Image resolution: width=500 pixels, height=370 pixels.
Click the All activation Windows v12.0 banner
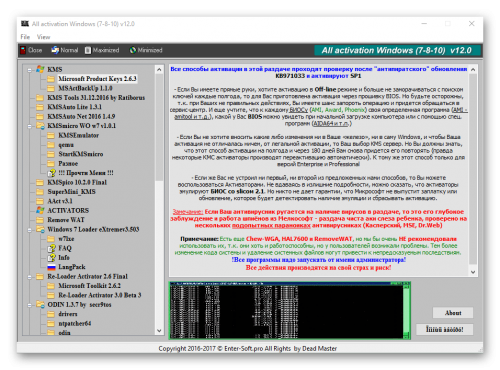397,50
